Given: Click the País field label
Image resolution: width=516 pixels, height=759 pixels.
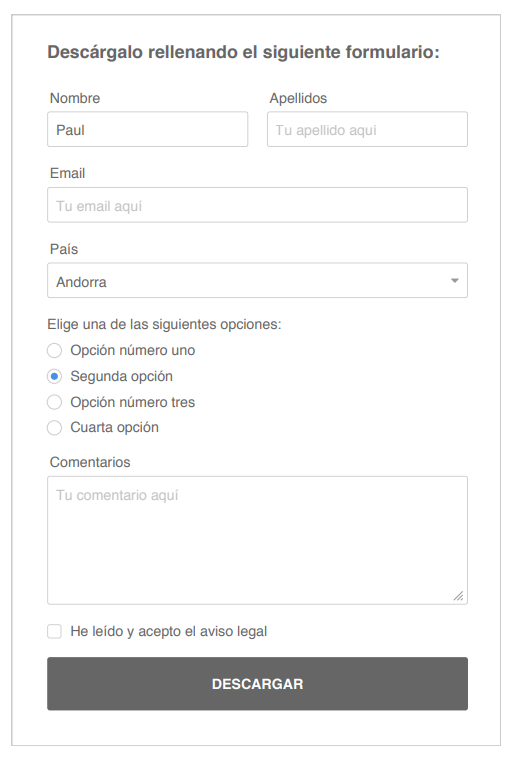Looking at the screenshot, I should click(x=64, y=249).
